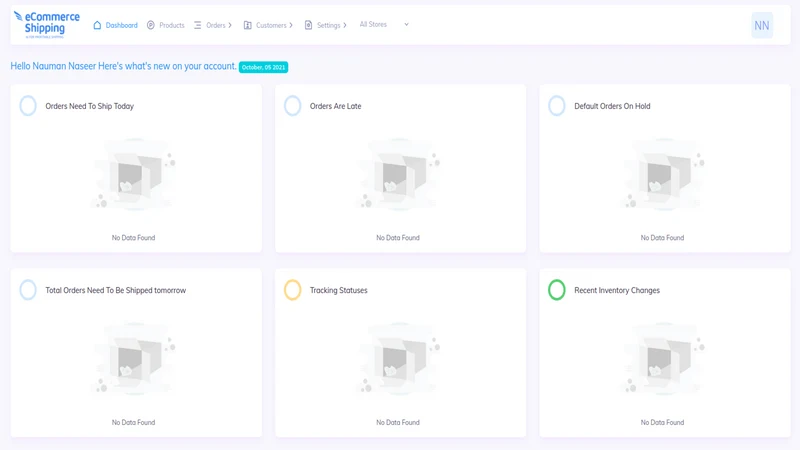Click empty box image in Orders Are Late
This screenshot has width=800, height=450.
398,175
